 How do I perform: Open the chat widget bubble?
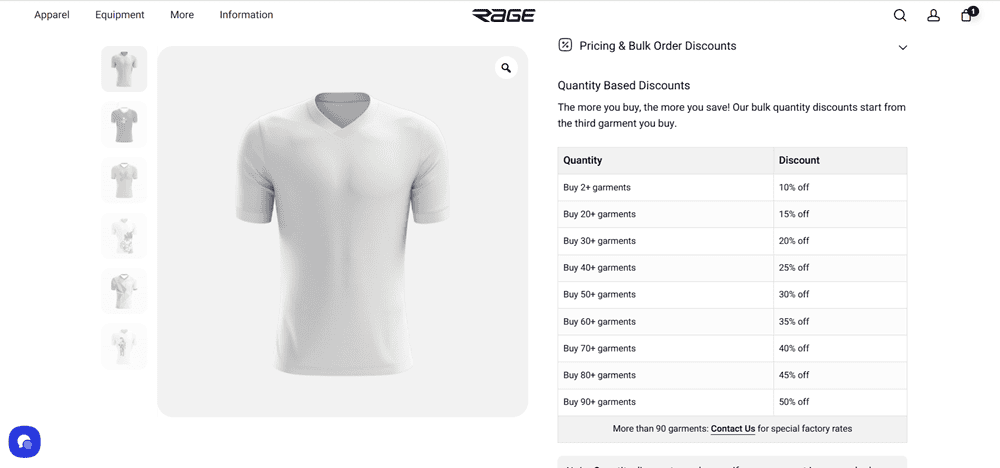coord(24,441)
